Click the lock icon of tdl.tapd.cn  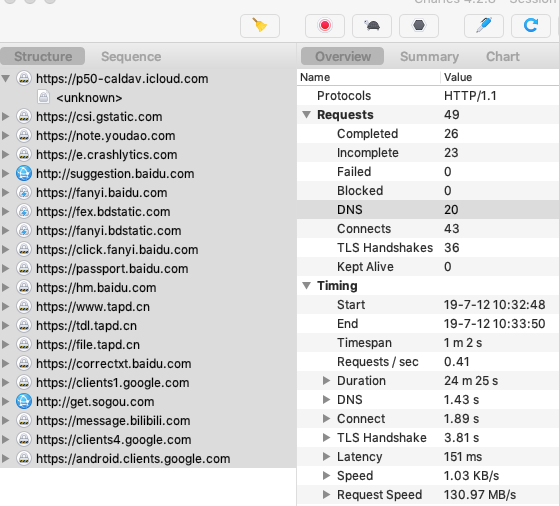pos(24,326)
